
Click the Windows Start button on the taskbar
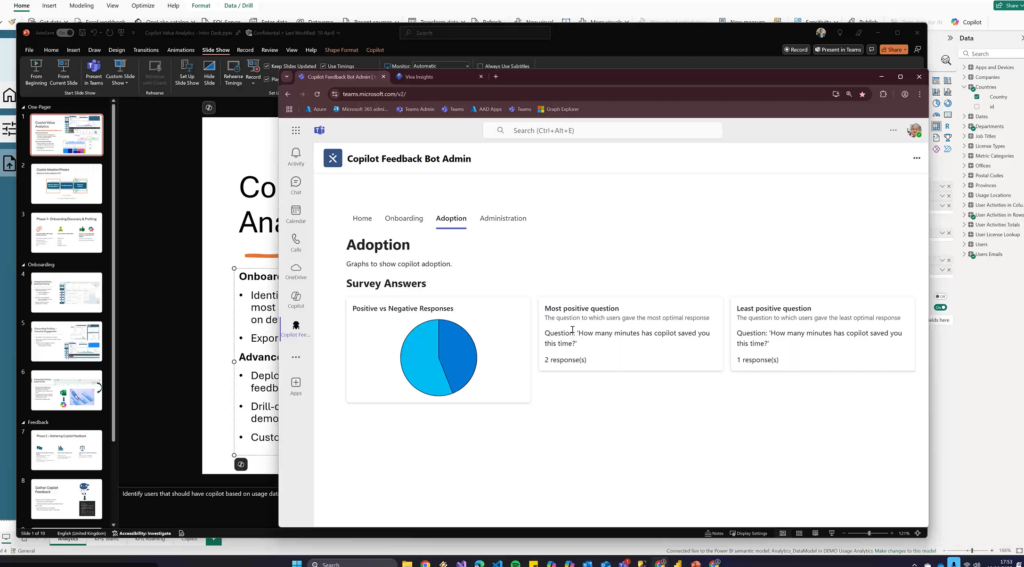296,564
